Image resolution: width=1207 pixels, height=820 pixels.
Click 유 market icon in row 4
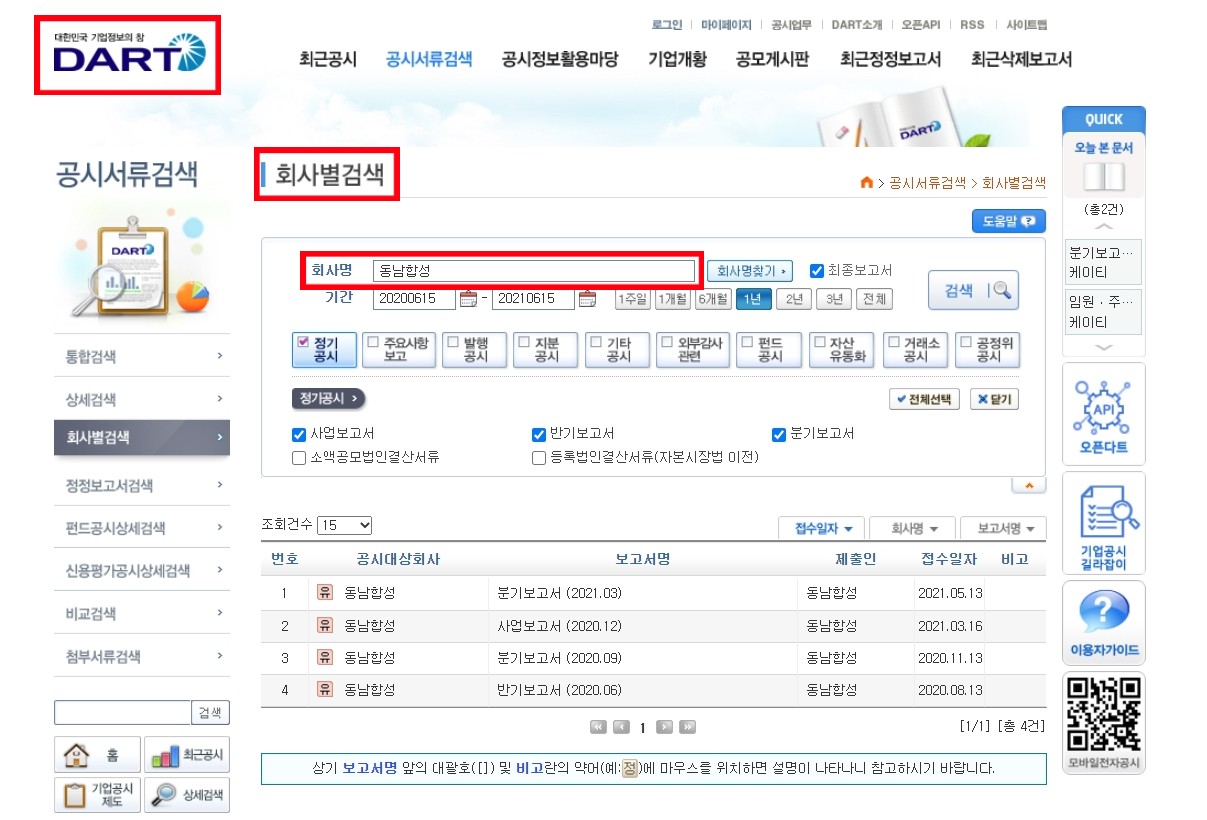[324, 690]
